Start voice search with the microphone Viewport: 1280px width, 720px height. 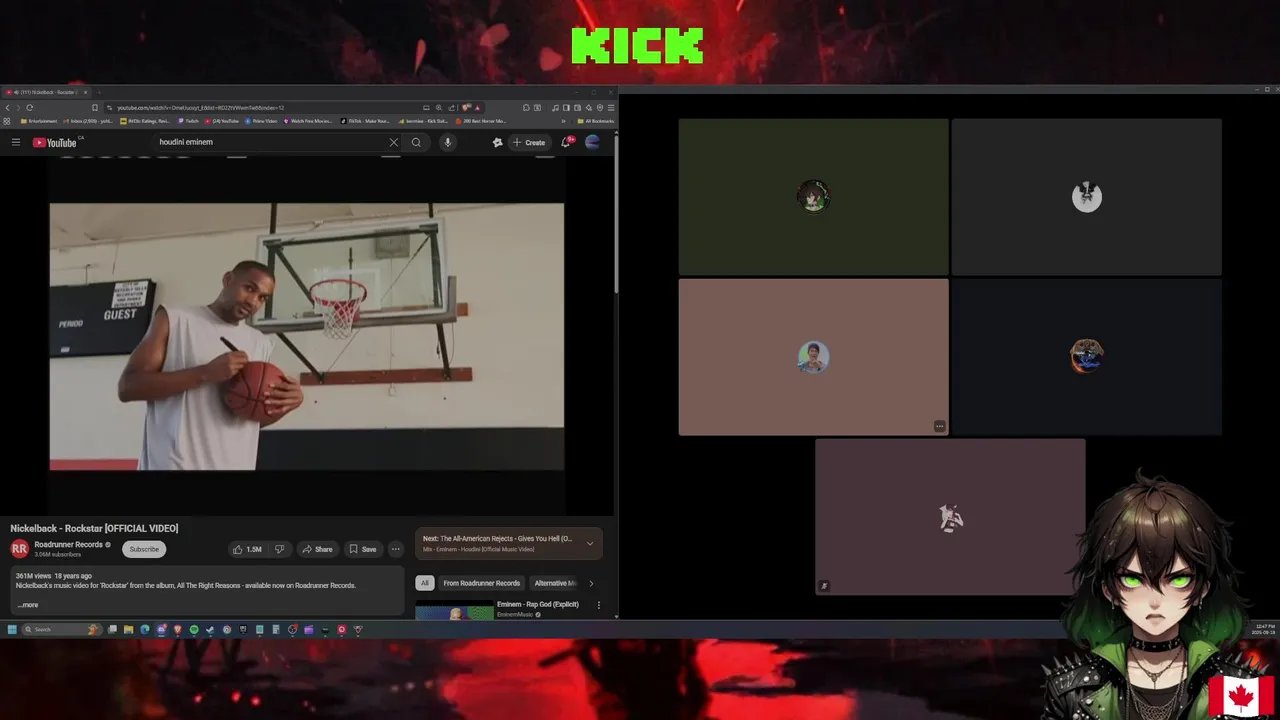tap(447, 142)
